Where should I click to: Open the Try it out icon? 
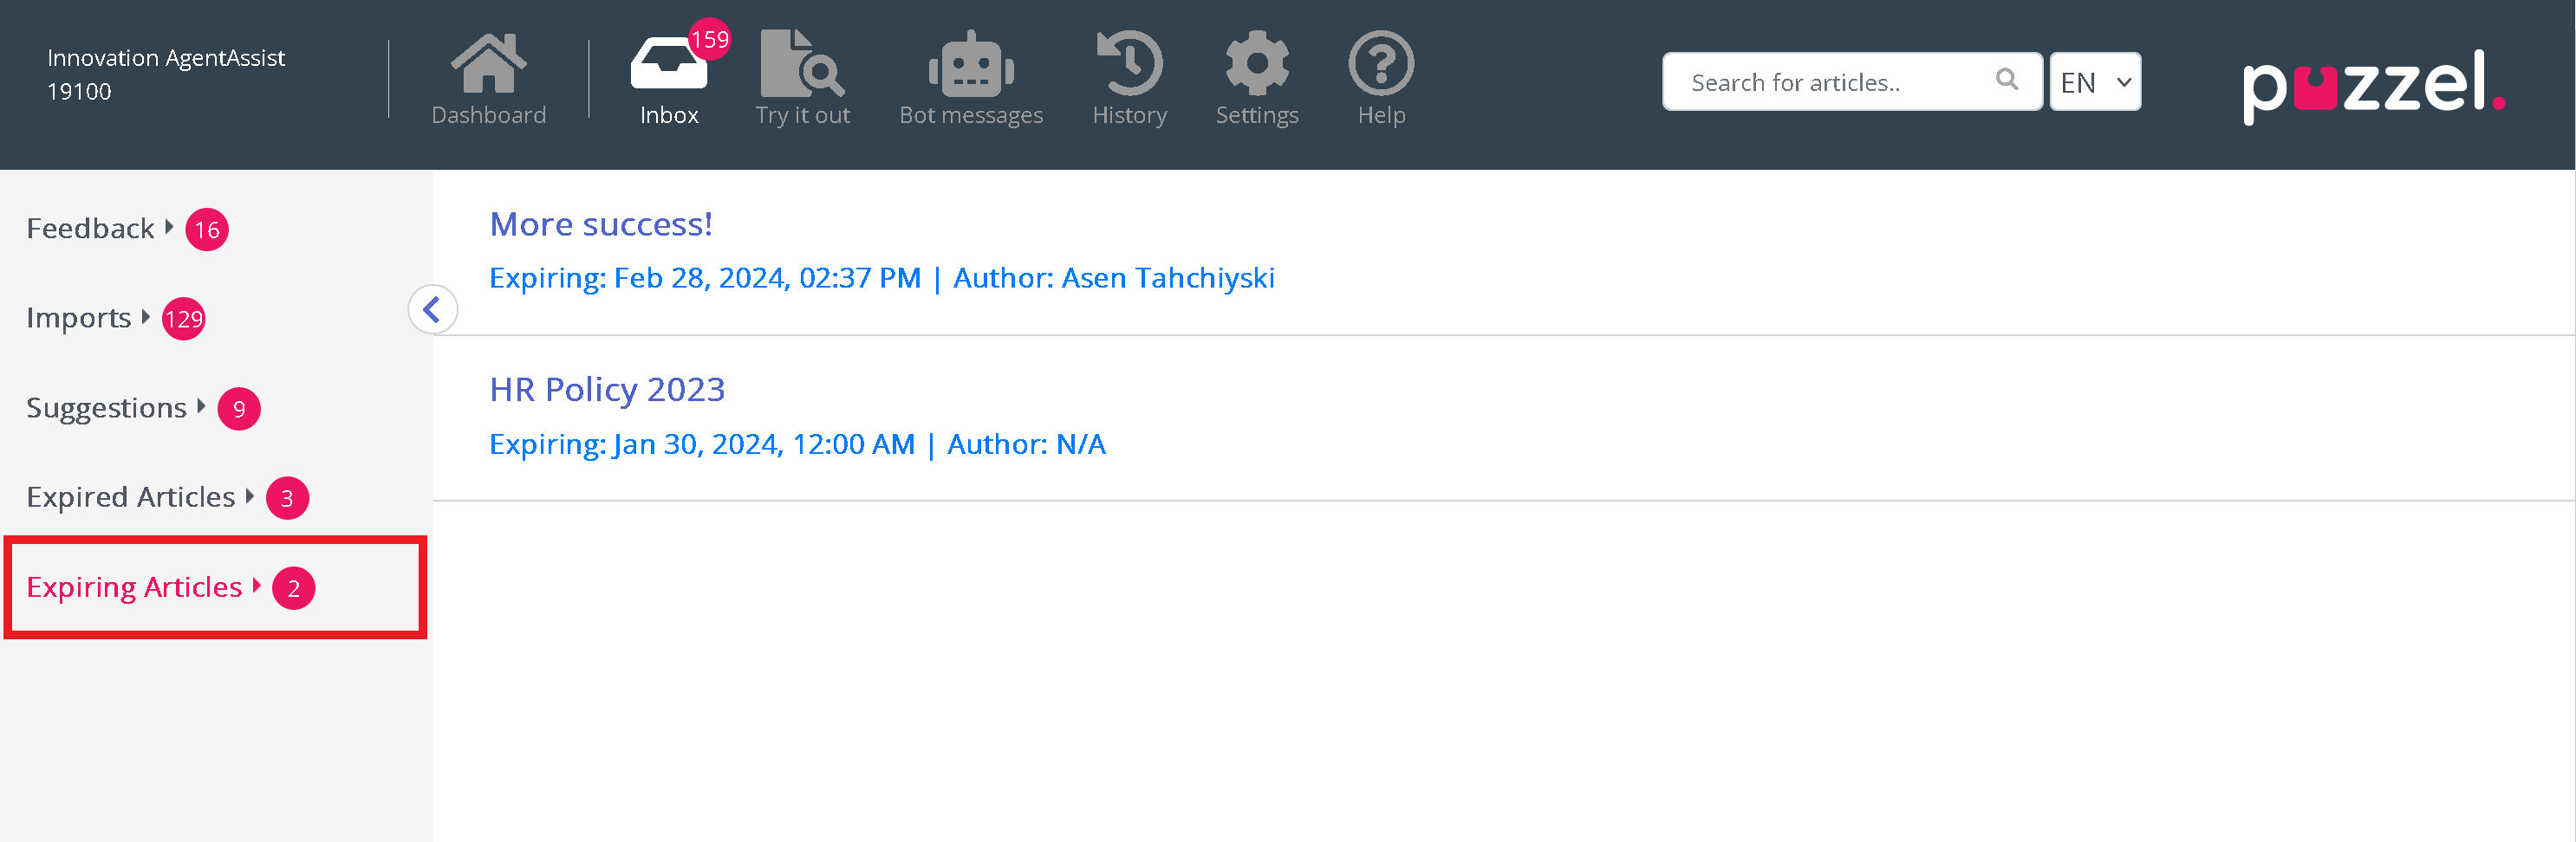pyautogui.click(x=801, y=64)
